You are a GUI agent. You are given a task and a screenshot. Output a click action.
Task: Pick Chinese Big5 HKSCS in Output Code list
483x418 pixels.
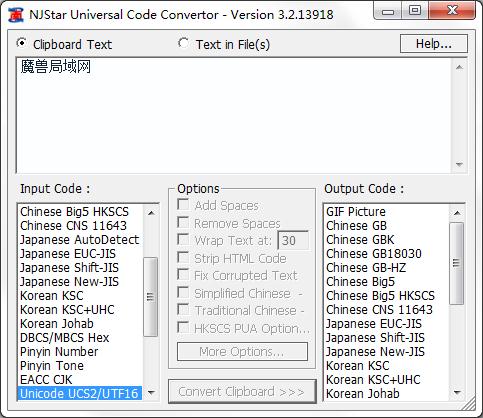387,296
